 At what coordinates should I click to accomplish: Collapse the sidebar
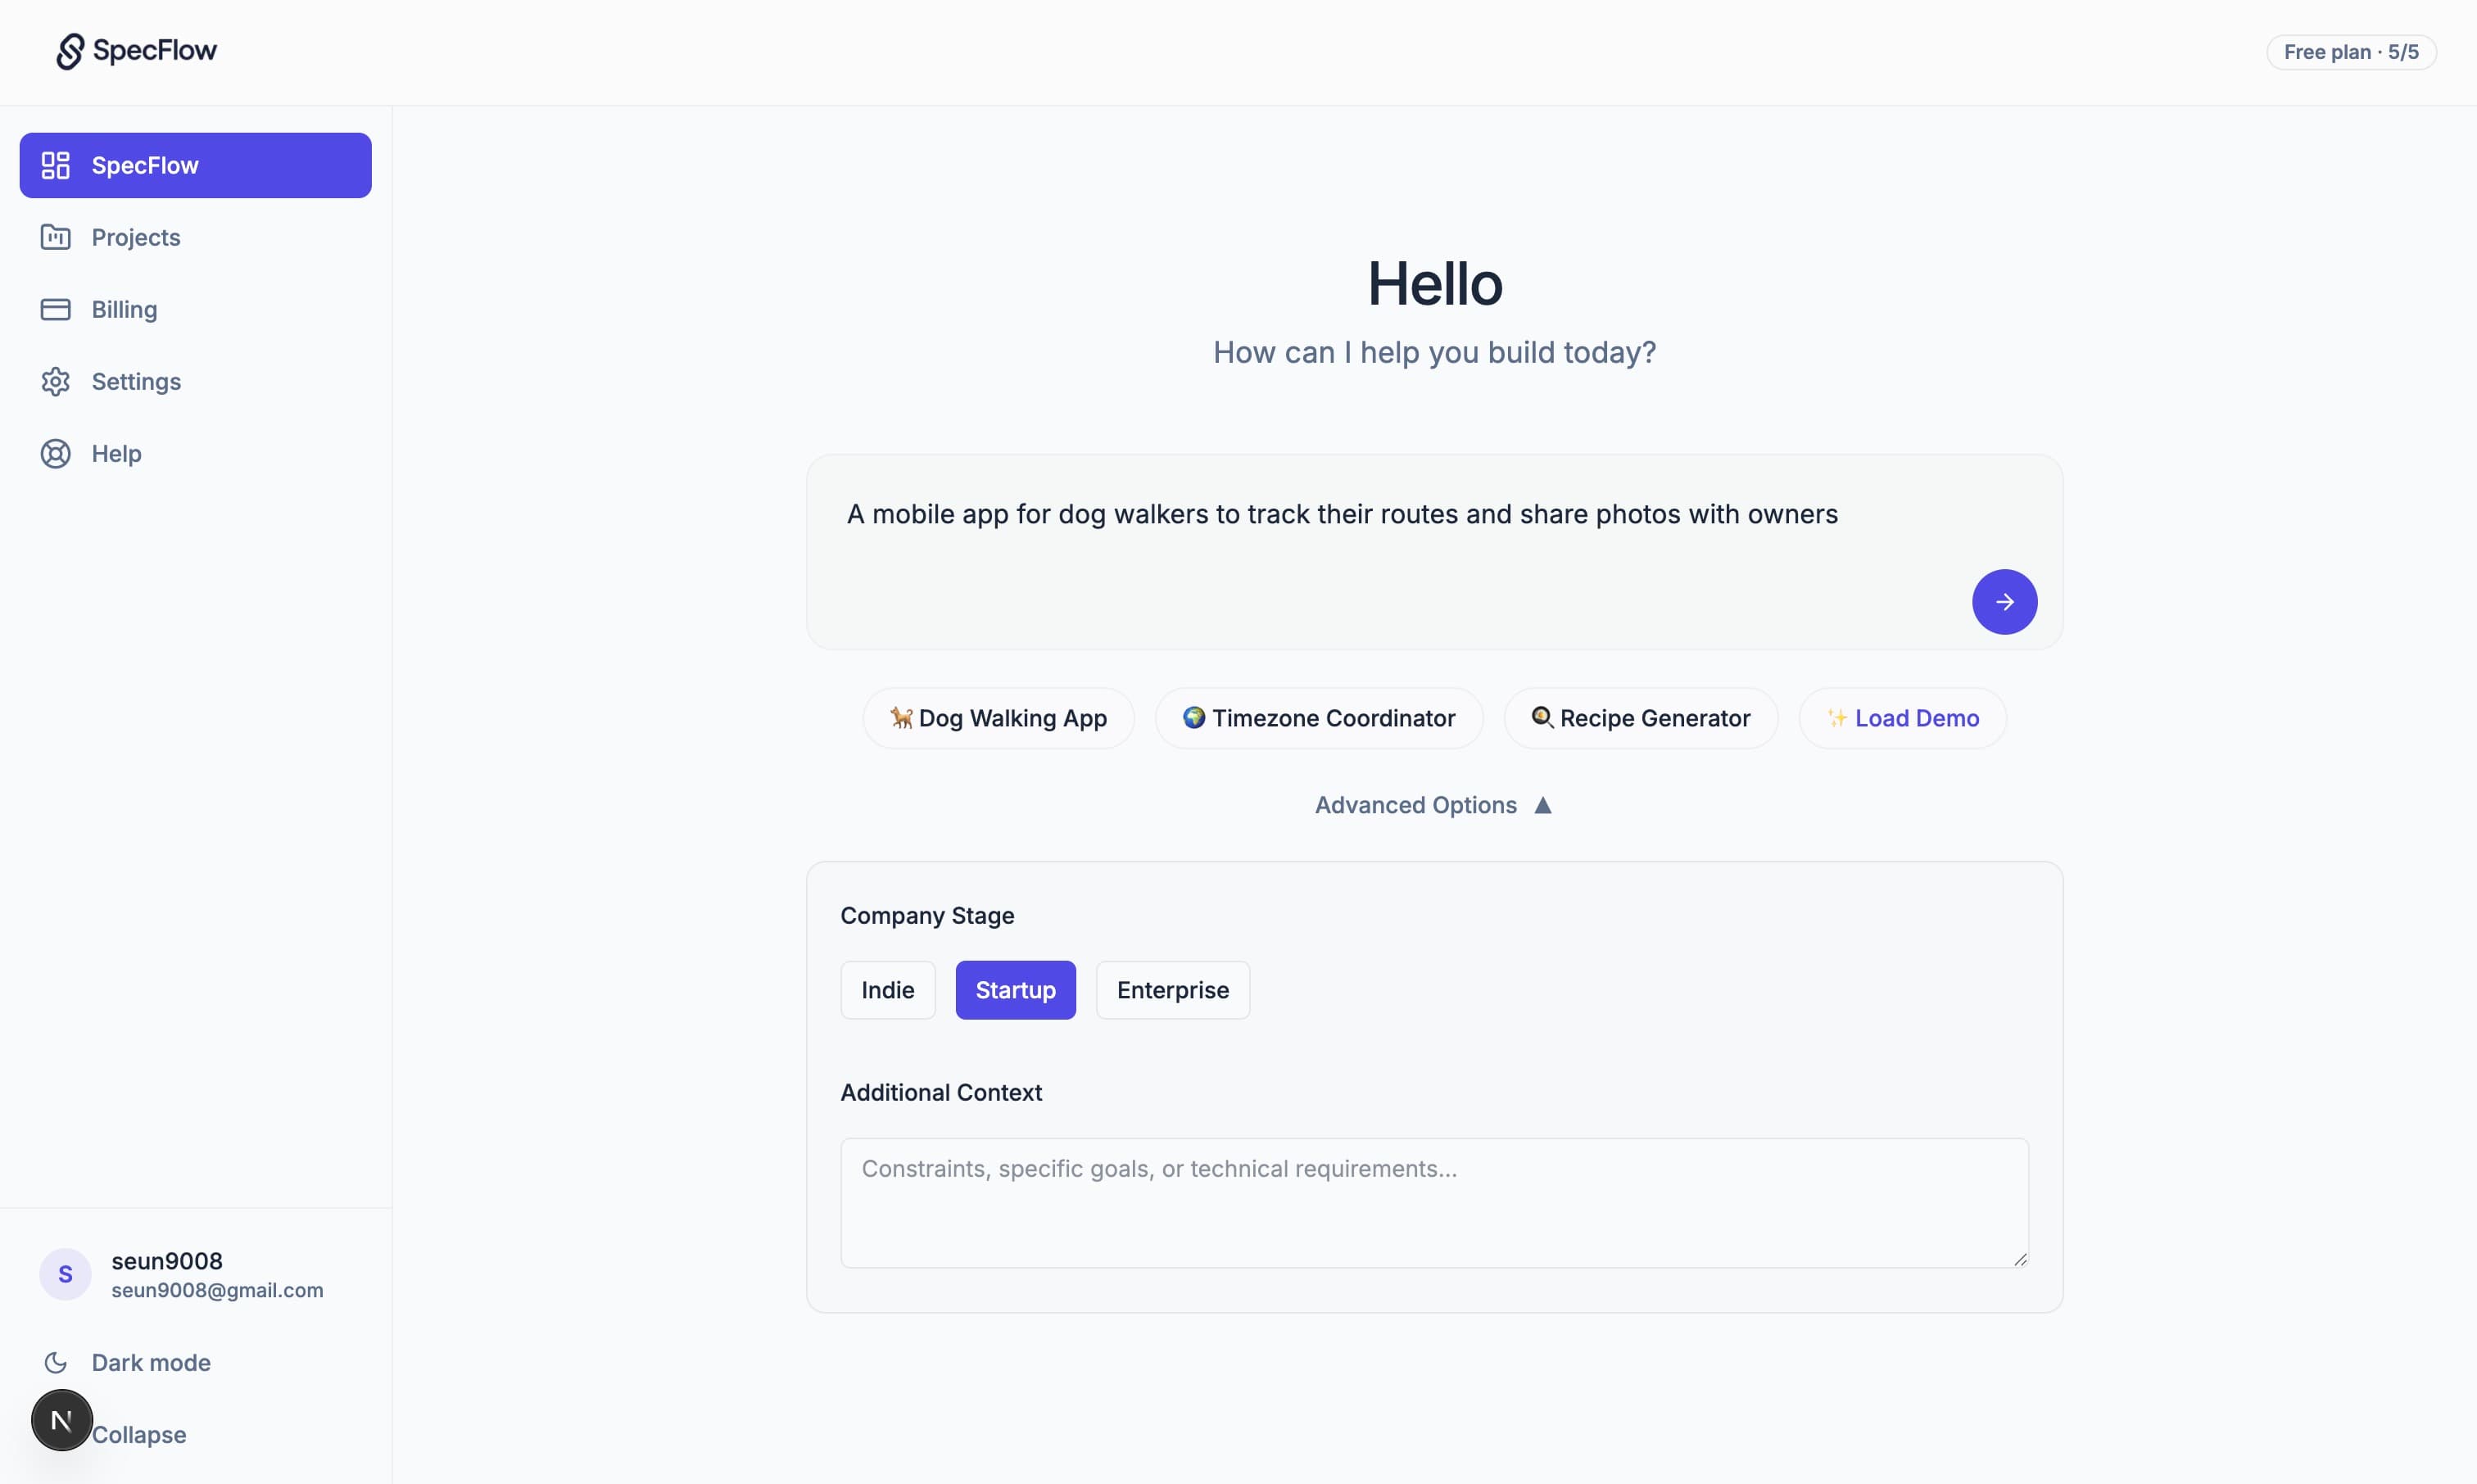[x=139, y=1434]
